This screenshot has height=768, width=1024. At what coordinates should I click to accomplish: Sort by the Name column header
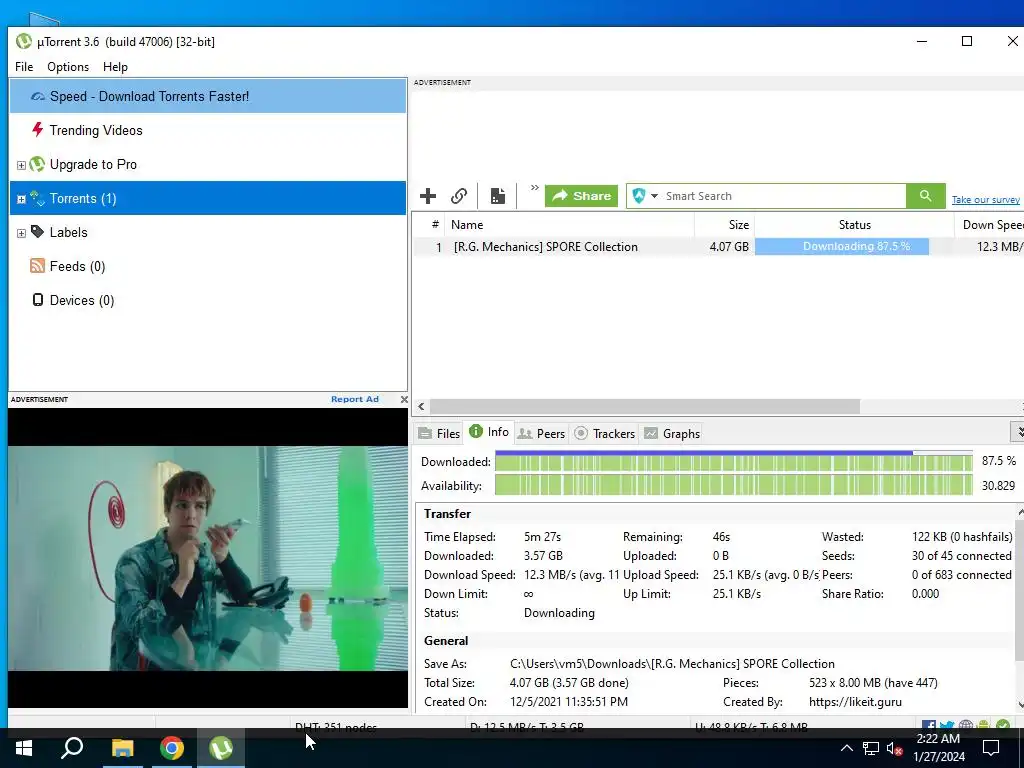(x=569, y=225)
